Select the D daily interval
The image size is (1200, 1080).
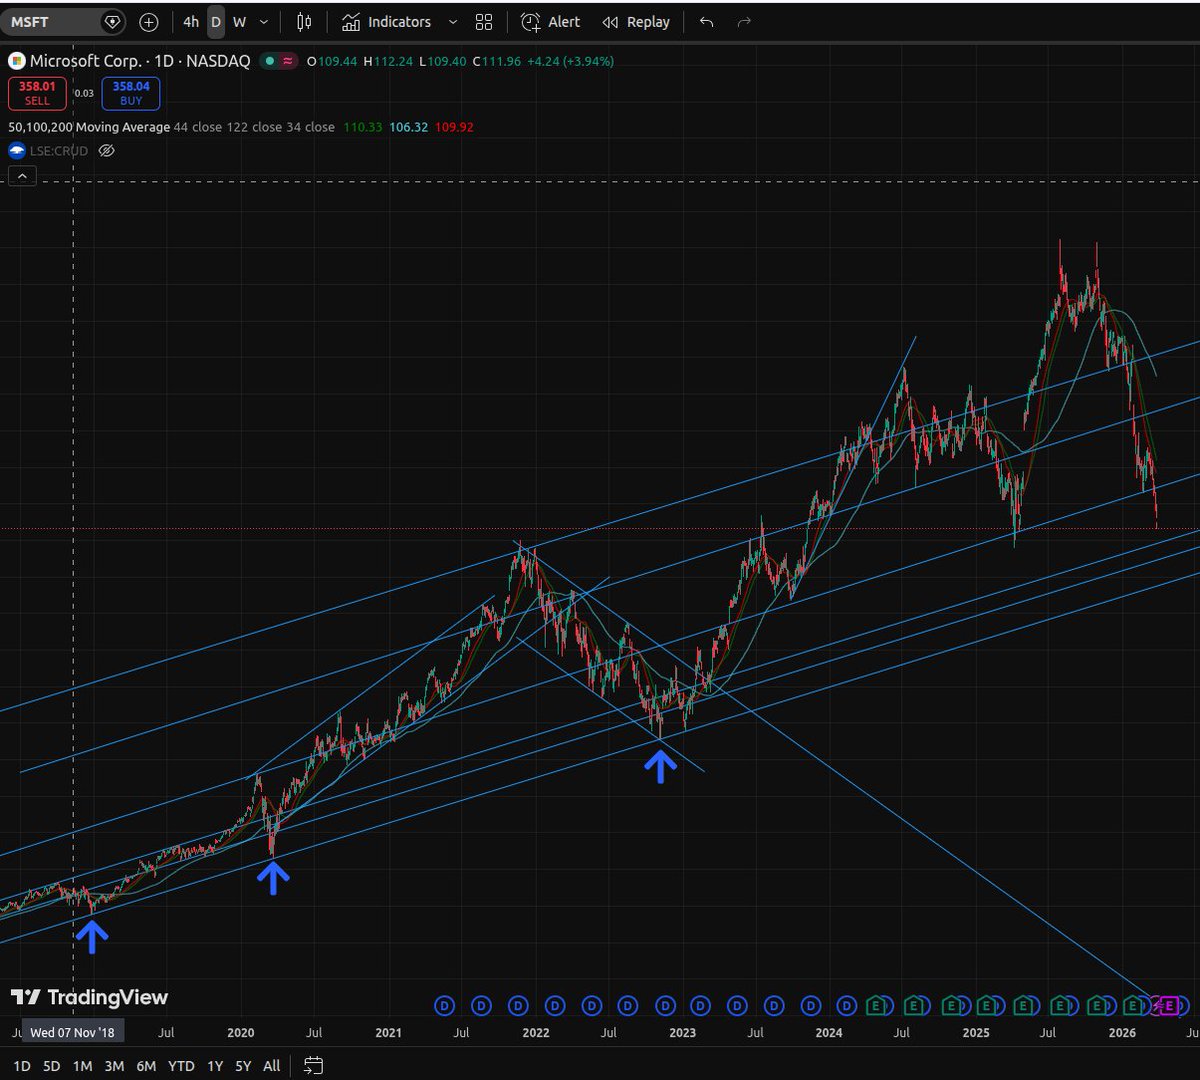pyautogui.click(x=216, y=22)
